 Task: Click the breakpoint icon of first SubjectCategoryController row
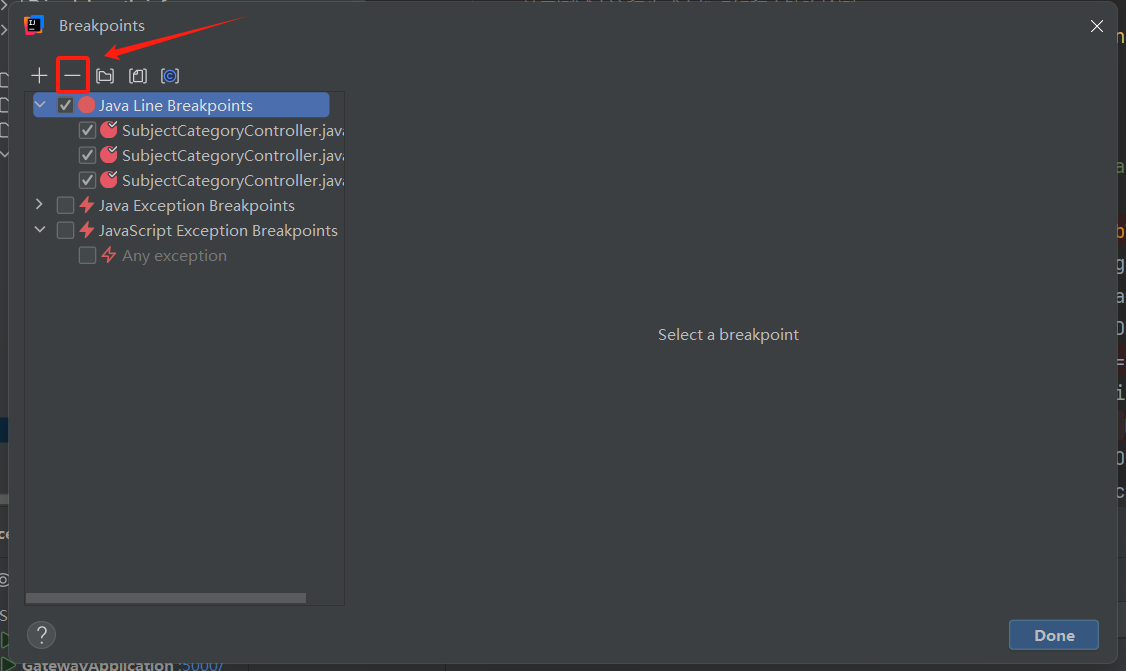click(x=109, y=129)
